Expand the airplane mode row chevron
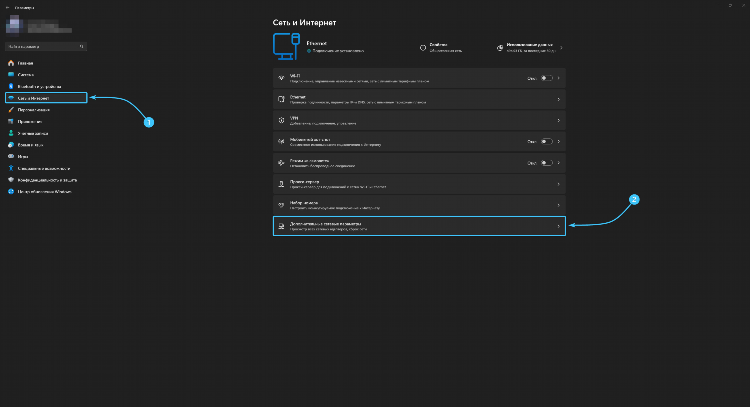 click(x=559, y=163)
